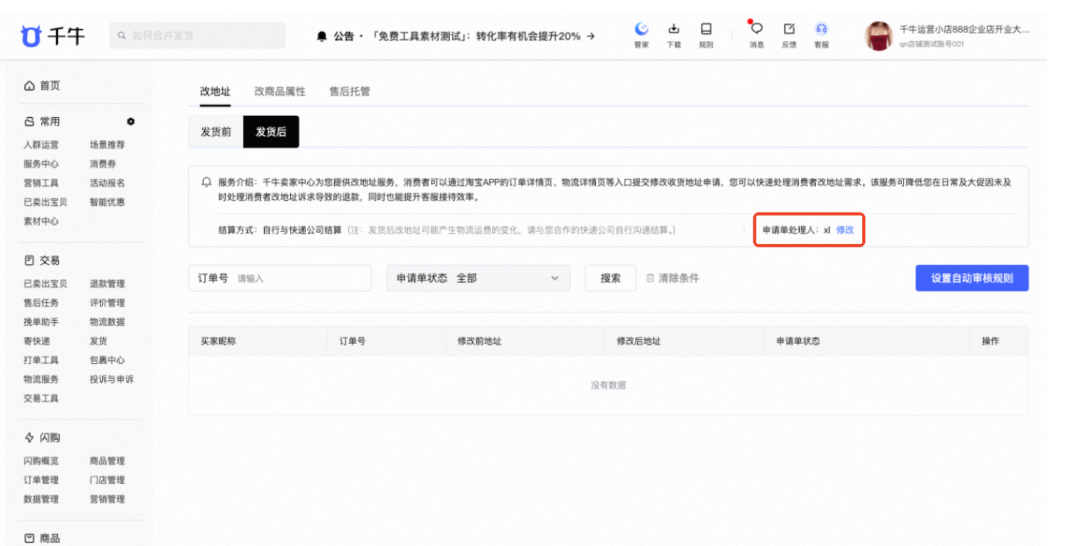Click the announcement bell icon

click(x=322, y=36)
